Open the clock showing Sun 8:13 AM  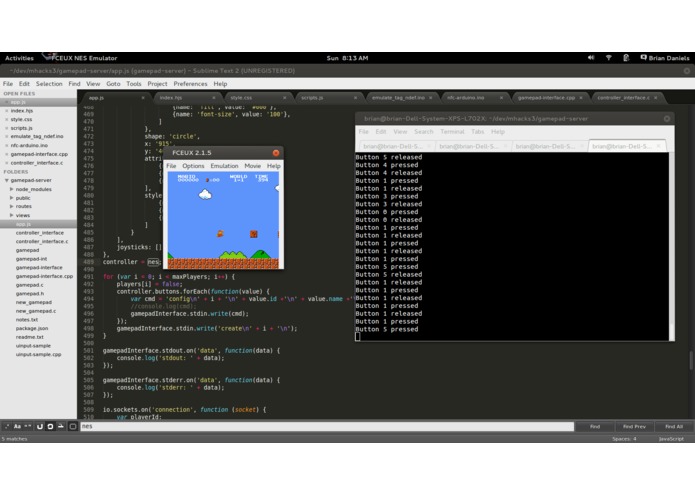point(348,58)
